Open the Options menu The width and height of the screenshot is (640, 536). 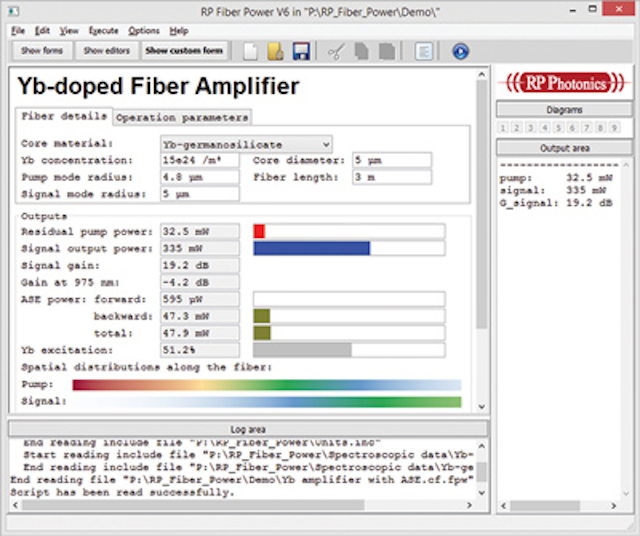click(144, 31)
